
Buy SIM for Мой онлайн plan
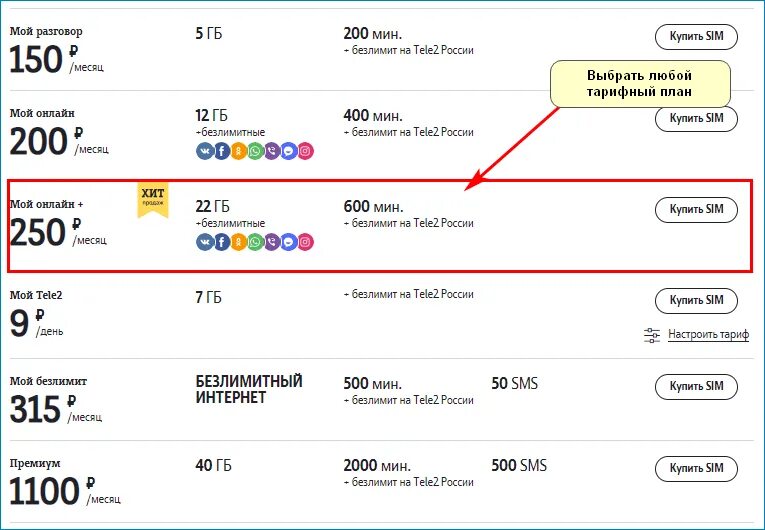(696, 119)
